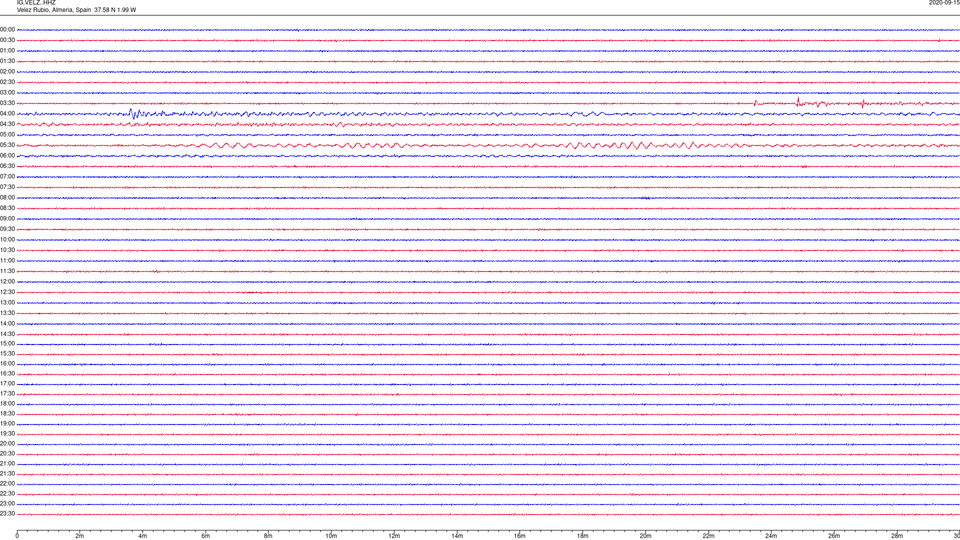
Task: Select the 20:00 trace time label
Action: point(7,444)
